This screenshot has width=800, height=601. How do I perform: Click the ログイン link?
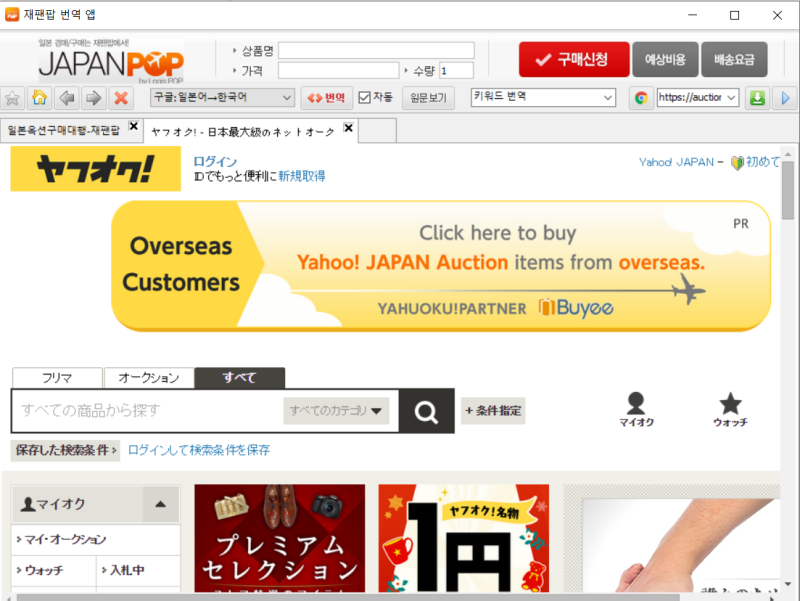[215, 162]
